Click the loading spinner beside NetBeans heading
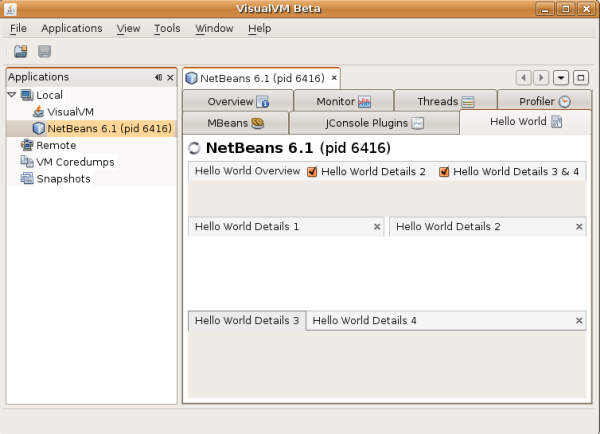This screenshot has width=600, height=434. 194,148
